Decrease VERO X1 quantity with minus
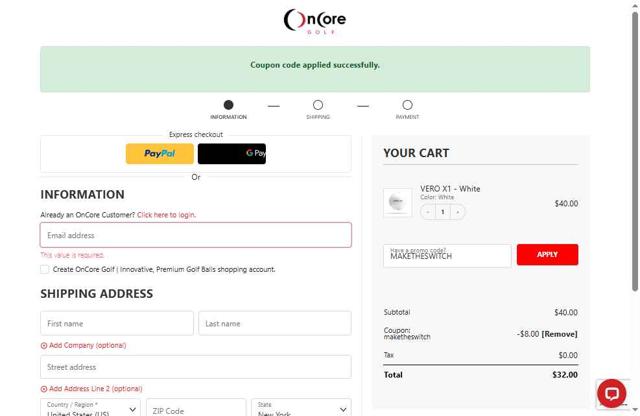The height and width of the screenshot is (416, 640). [x=428, y=212]
